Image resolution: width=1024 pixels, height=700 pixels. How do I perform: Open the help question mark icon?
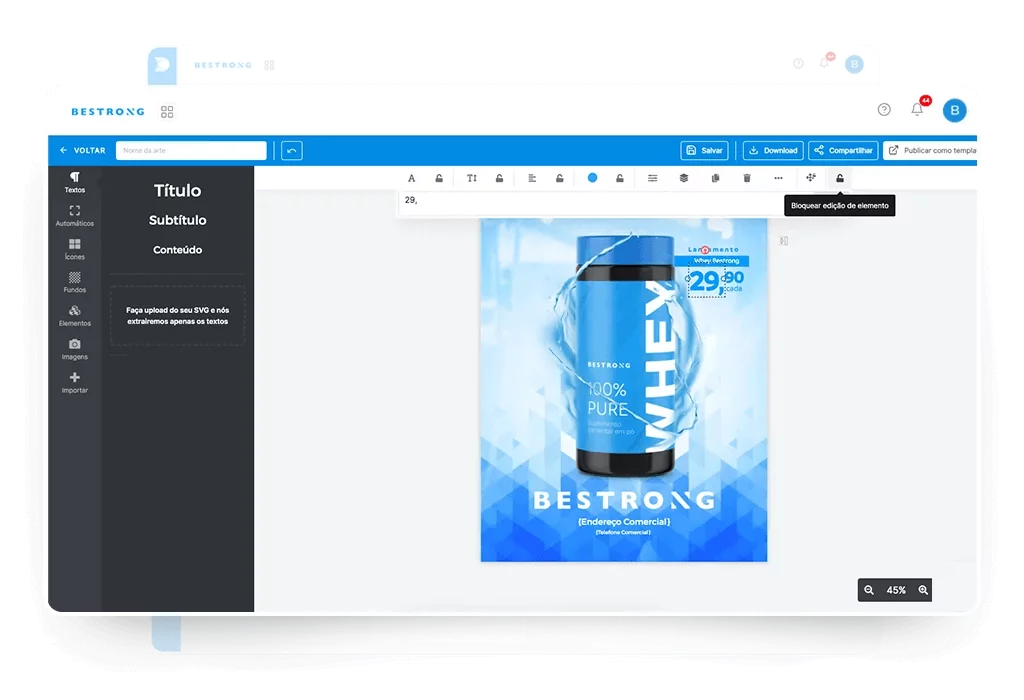884,110
